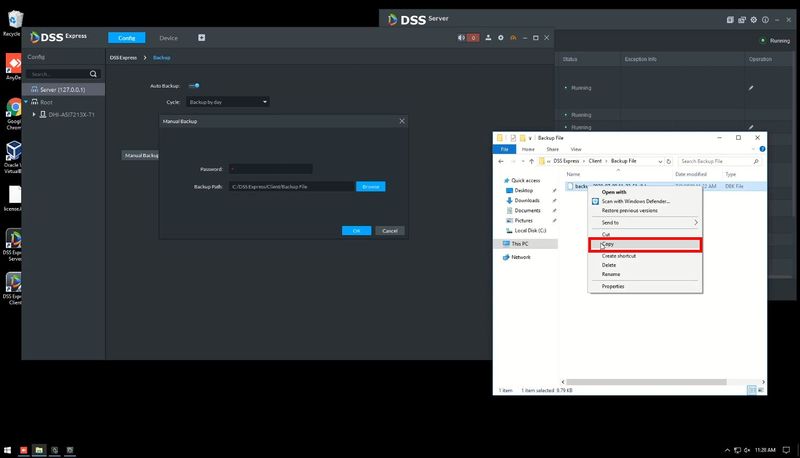Click Cancel in the Manual Backup dialog
The image size is (800, 458).
tap(390, 231)
